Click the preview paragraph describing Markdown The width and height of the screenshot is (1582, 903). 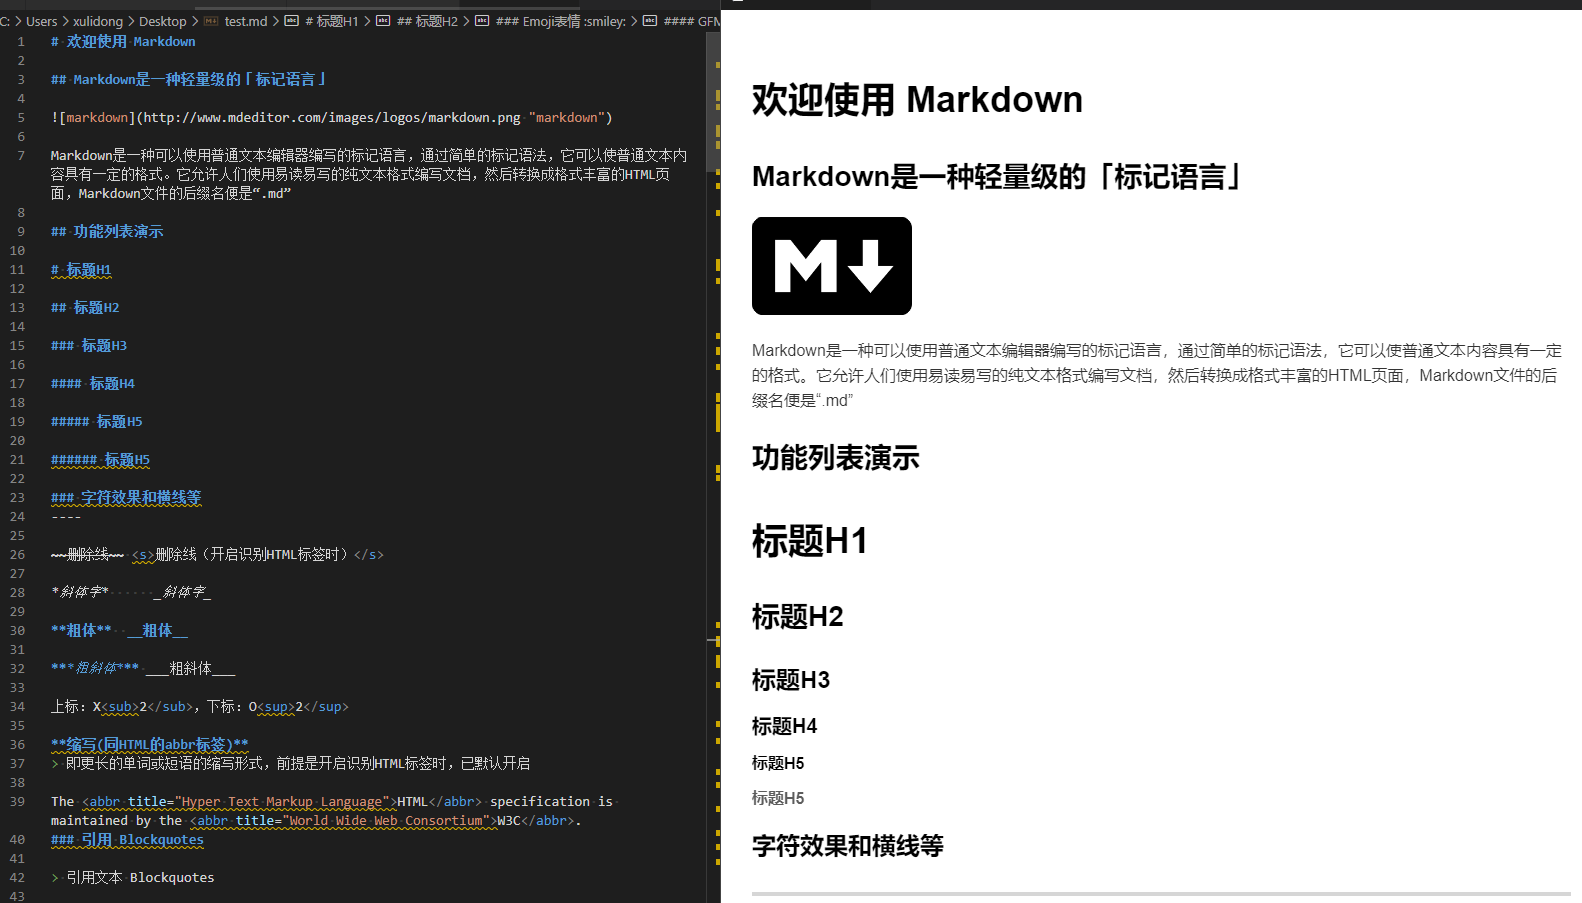[1156, 375]
